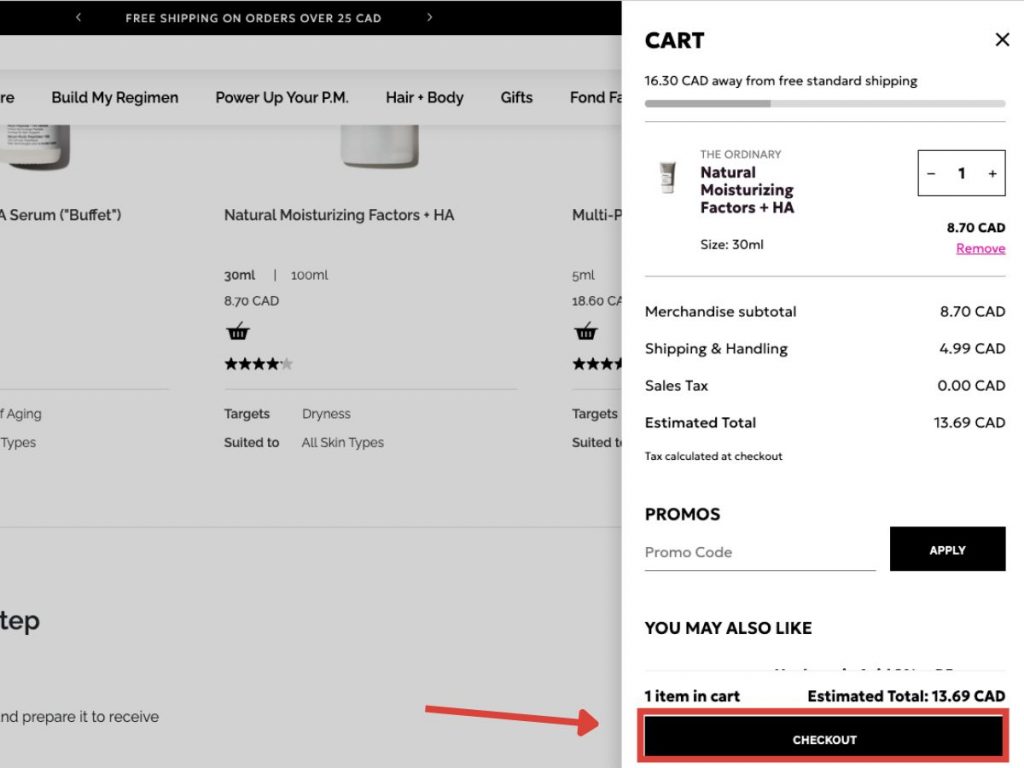The height and width of the screenshot is (768, 1024).
Task: Select the 30ml size option
Action: [241, 275]
